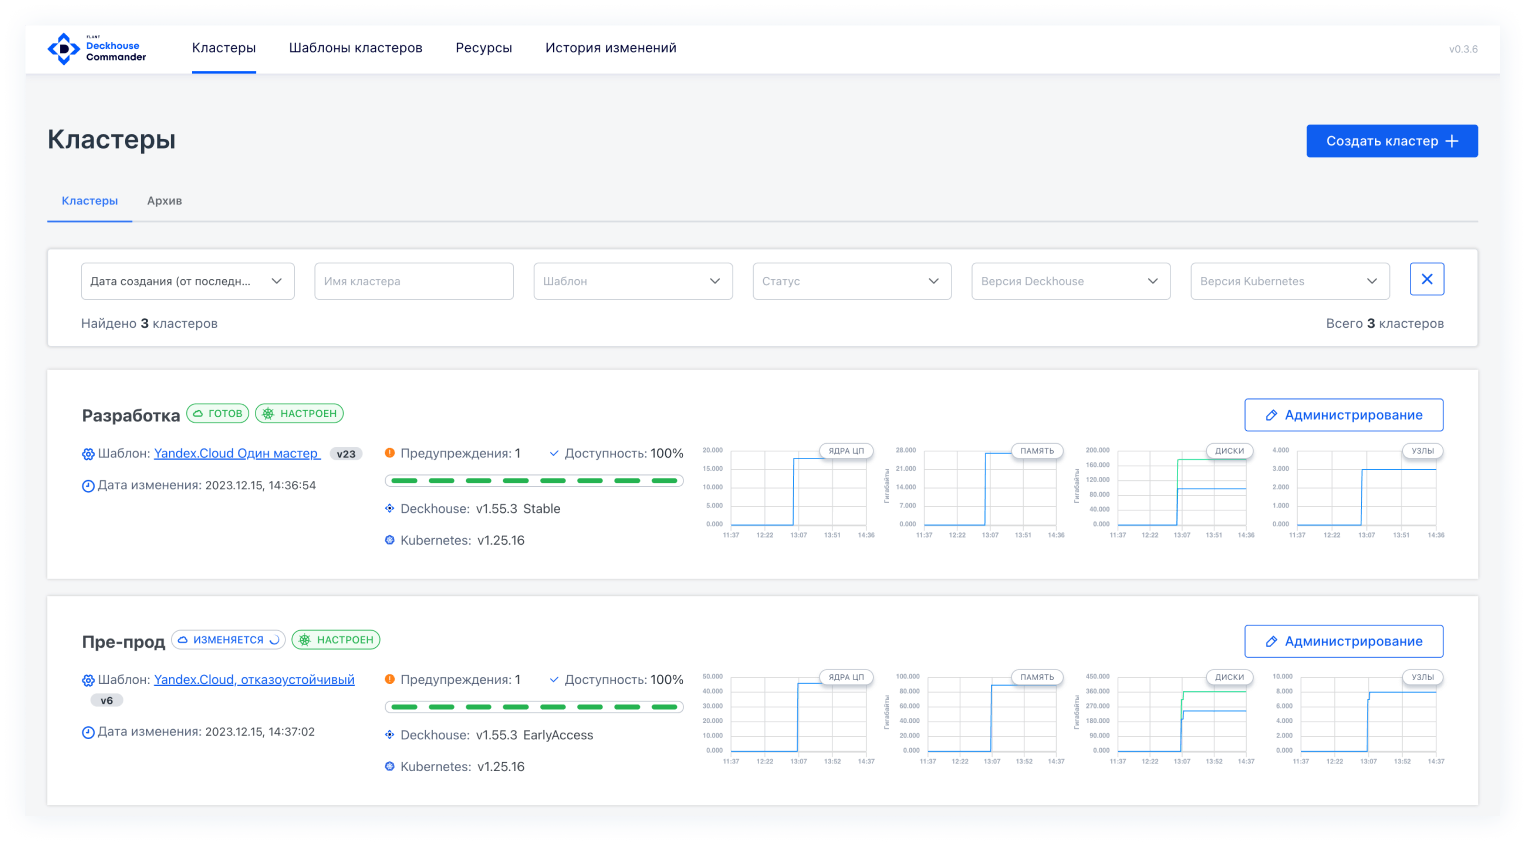Click the warning icon in Разработка card
The height and width of the screenshot is (844, 1528).
tap(390, 453)
